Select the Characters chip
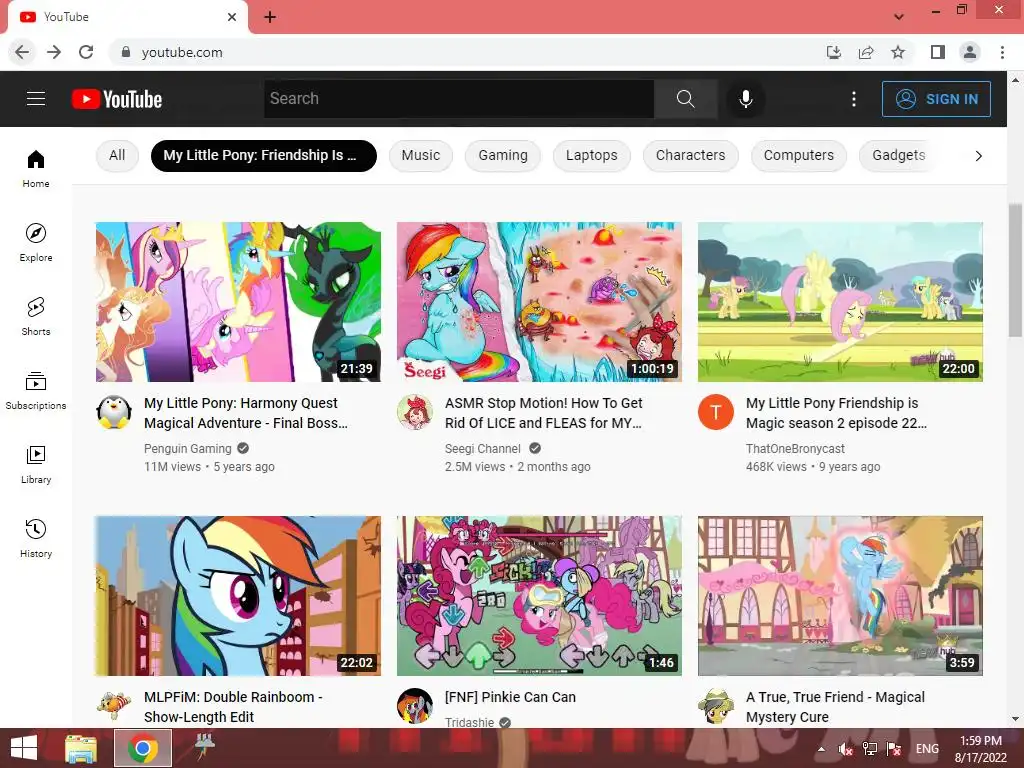The height and width of the screenshot is (768, 1024). click(690, 155)
